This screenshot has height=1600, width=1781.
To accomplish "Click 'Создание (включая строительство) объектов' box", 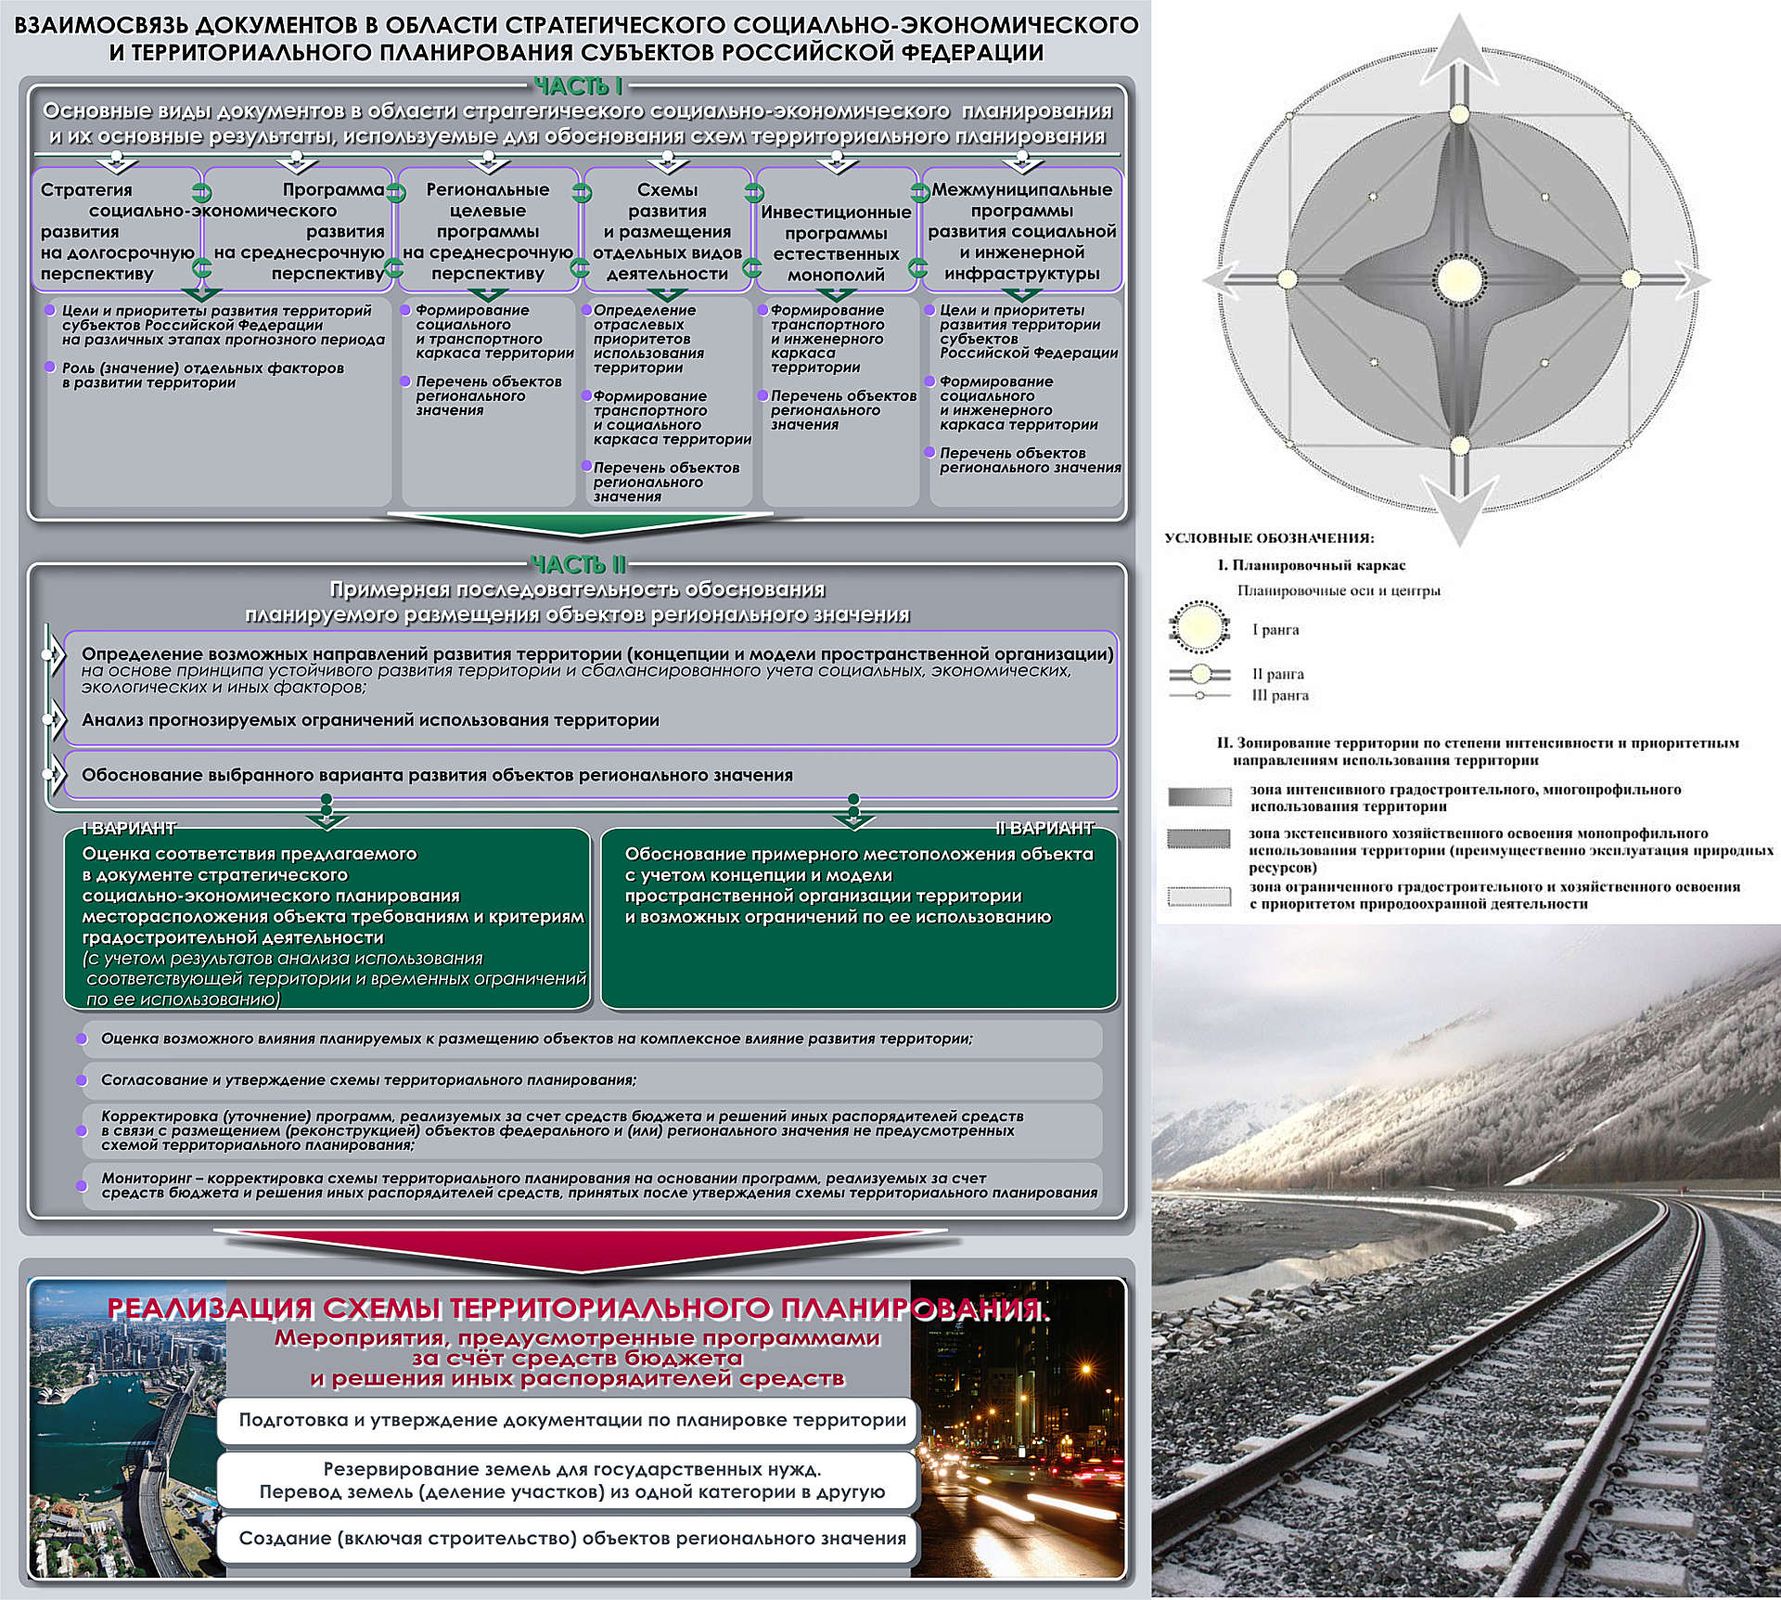I will click(x=567, y=1539).
